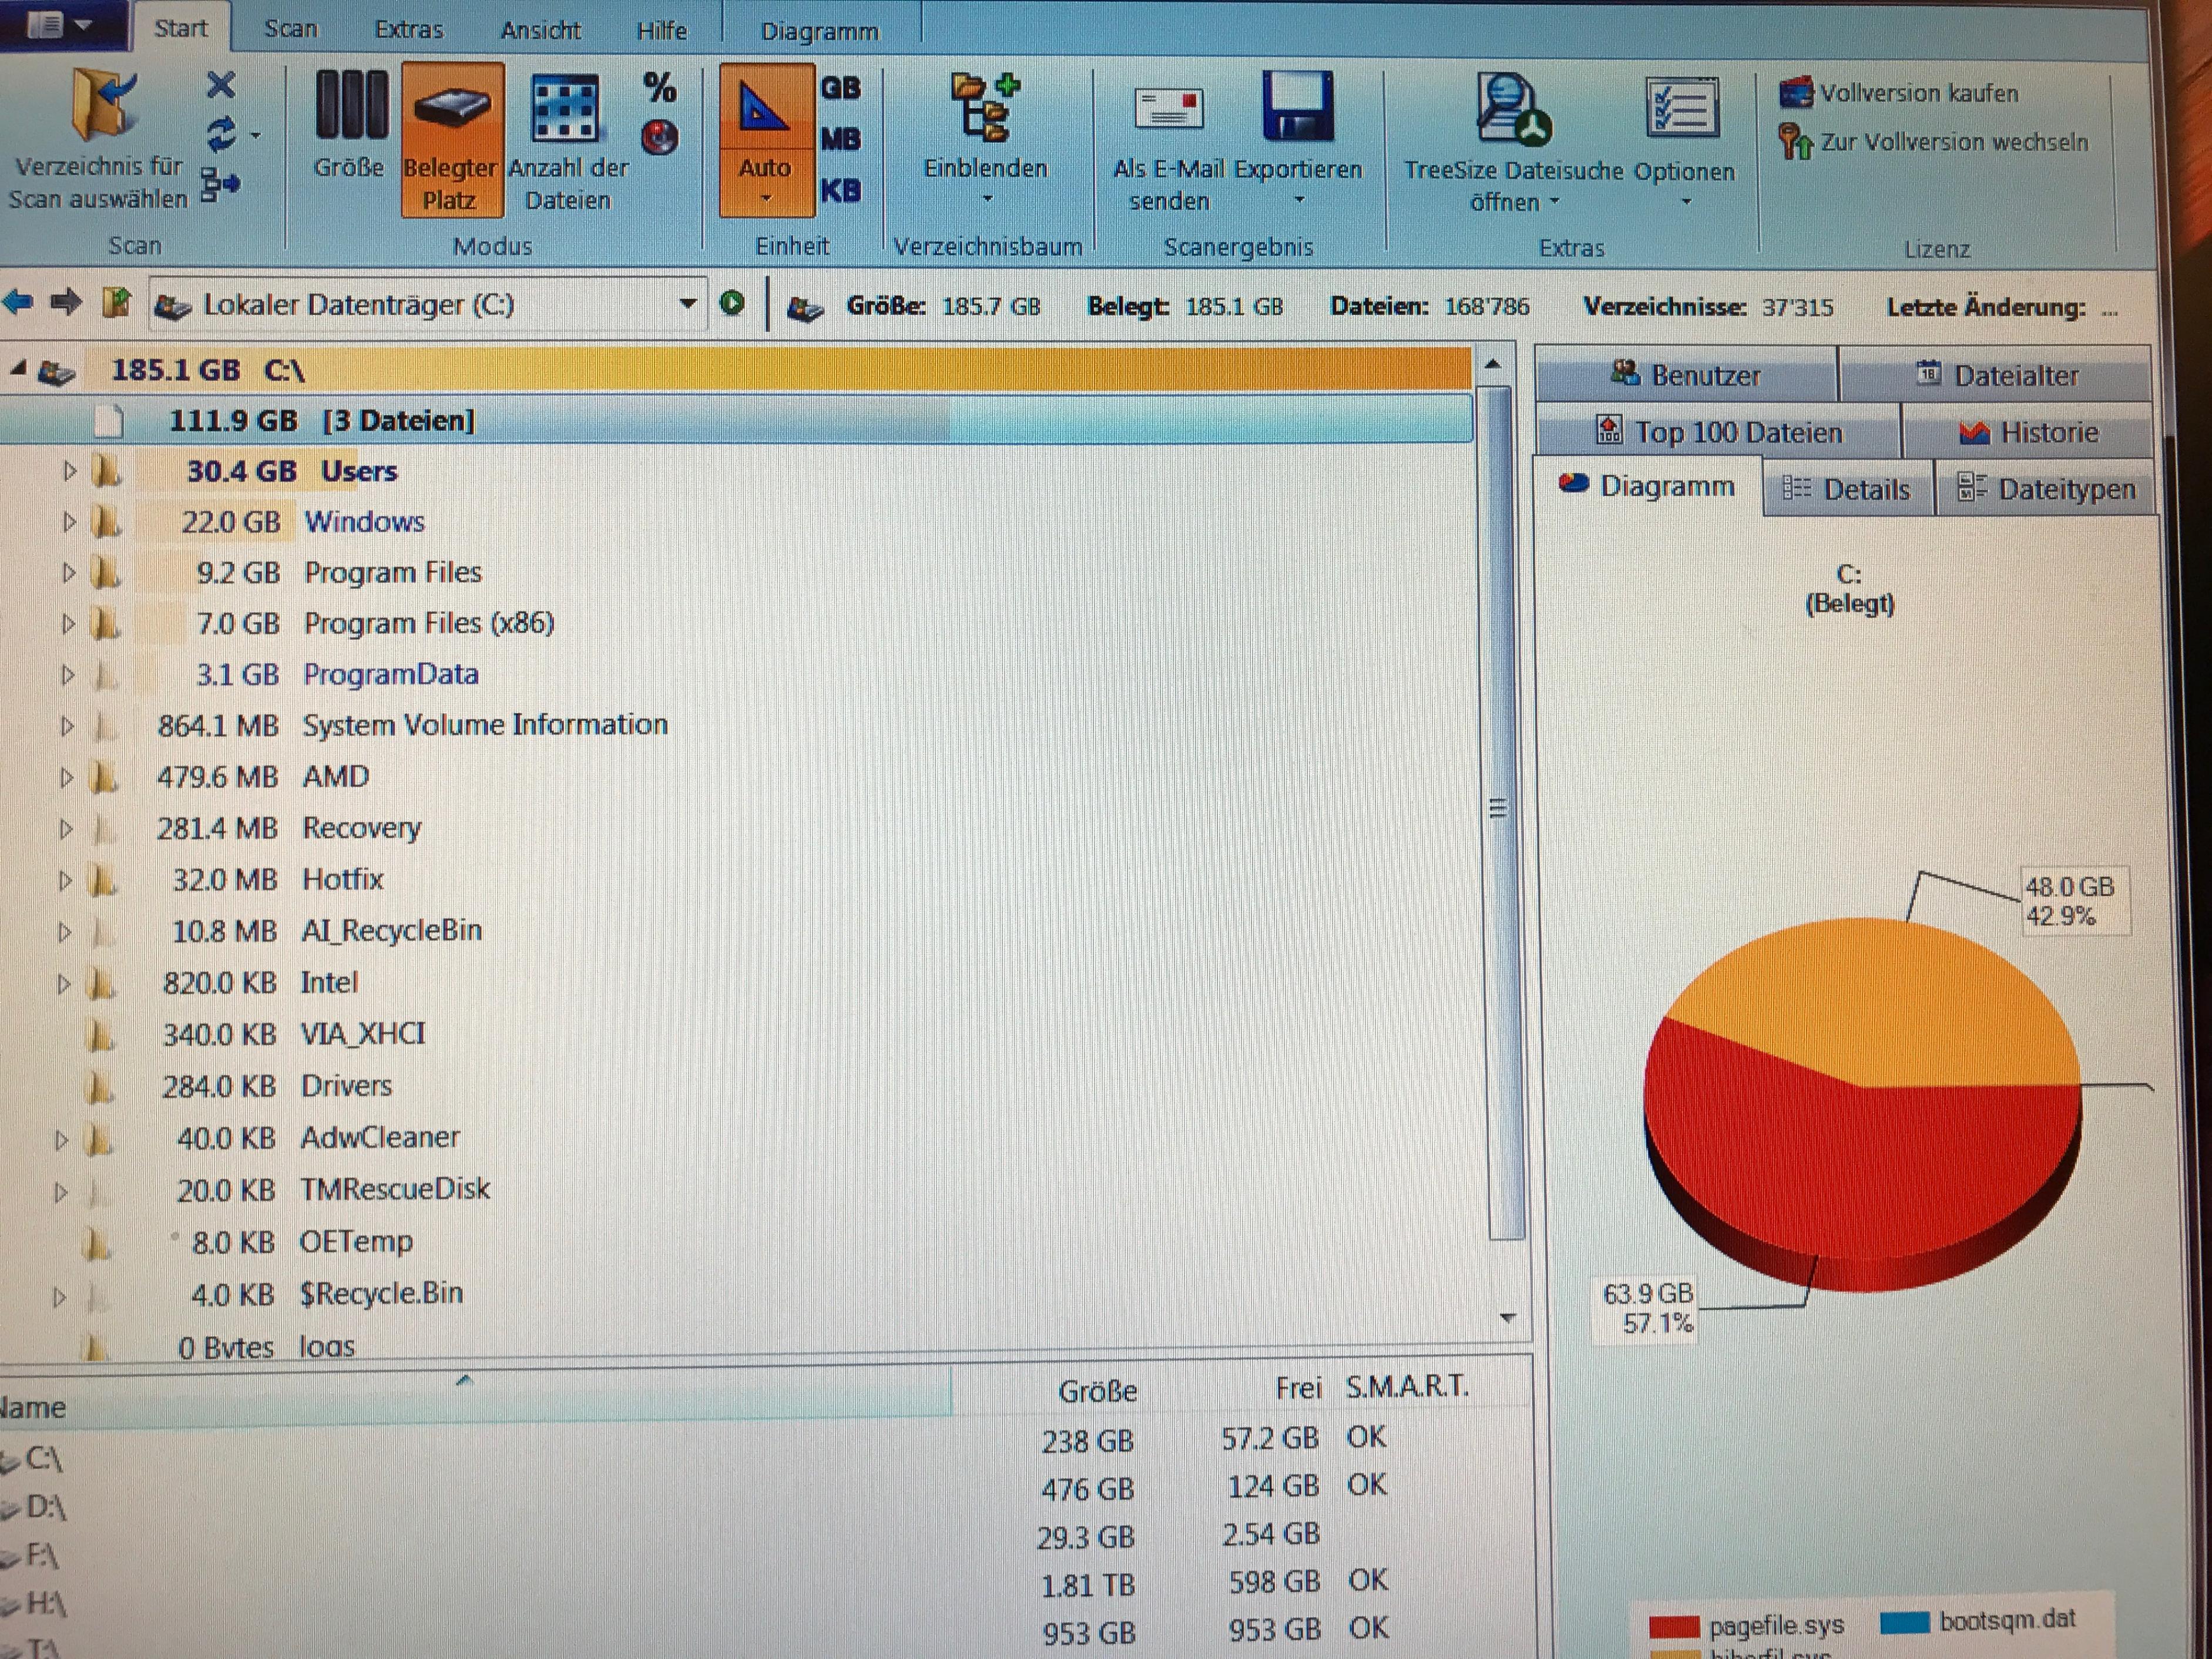This screenshot has height=1659, width=2212.
Task: Toggle MB unit display
Action: click(840, 139)
